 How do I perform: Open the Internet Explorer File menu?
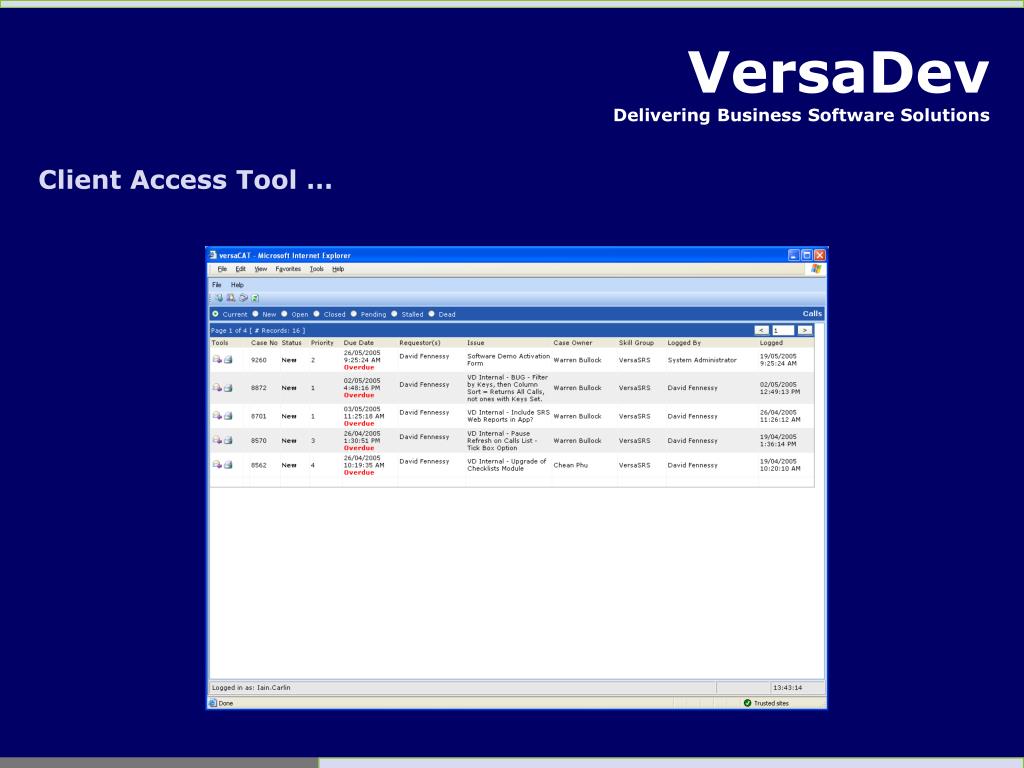[222, 269]
